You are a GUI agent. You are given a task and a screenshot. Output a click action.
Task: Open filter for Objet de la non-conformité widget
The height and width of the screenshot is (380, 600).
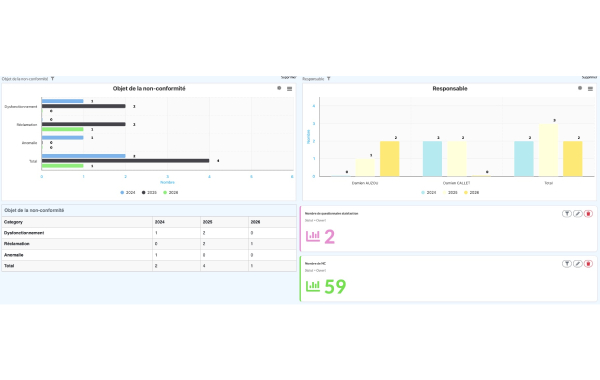click(x=52, y=79)
